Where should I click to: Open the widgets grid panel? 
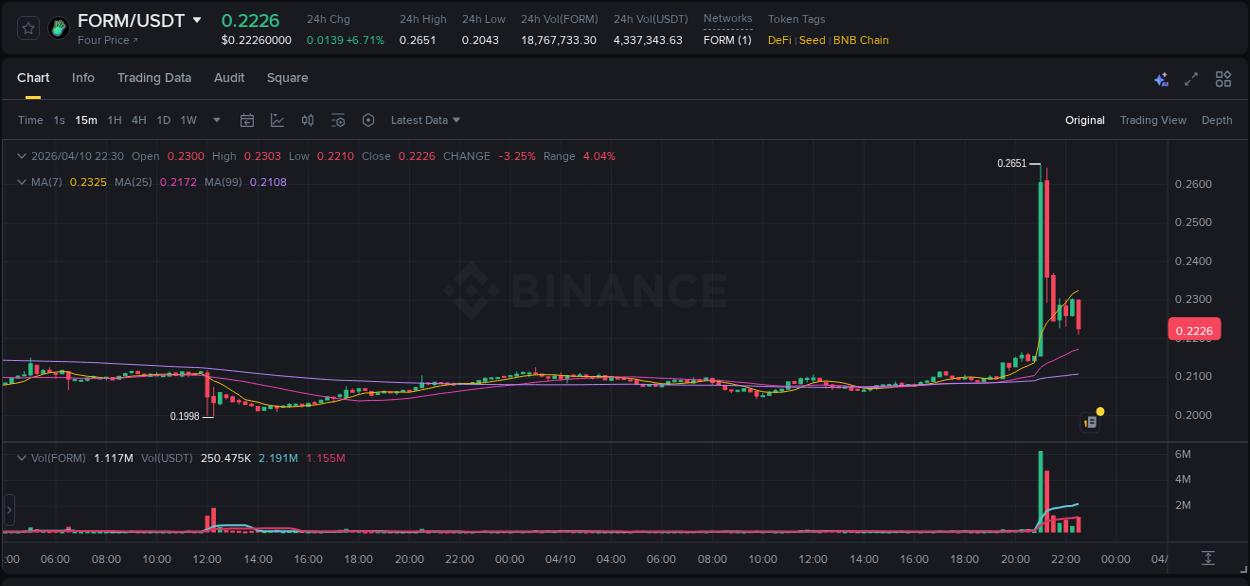[1222, 78]
